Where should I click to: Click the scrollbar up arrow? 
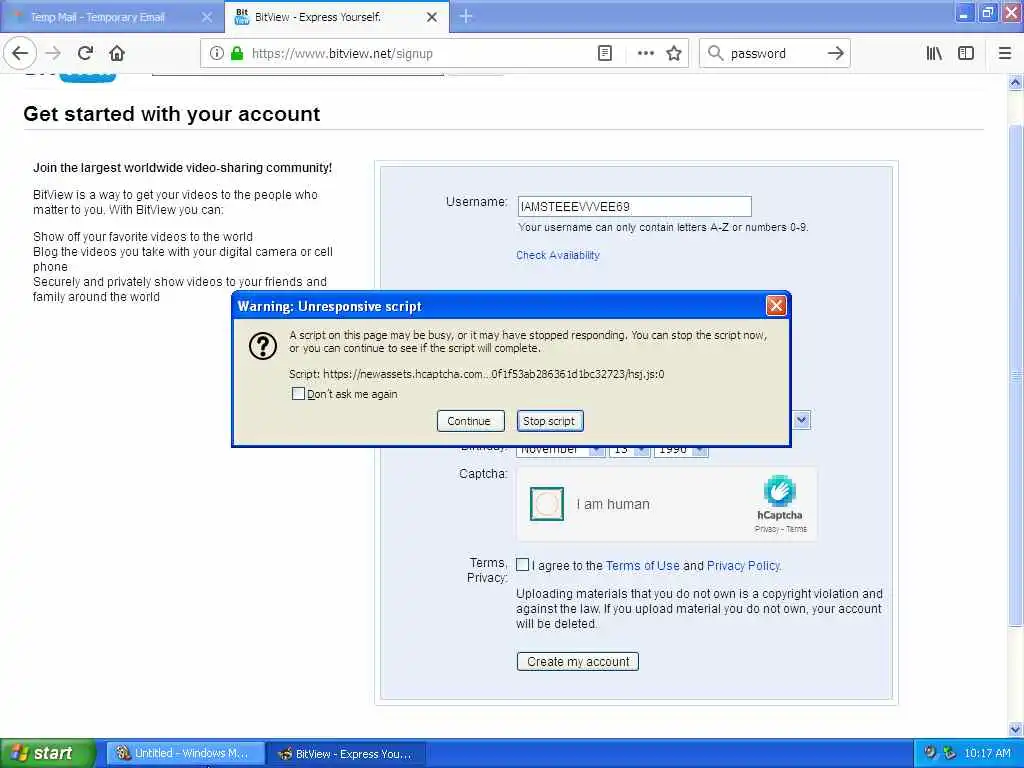tap(1016, 83)
